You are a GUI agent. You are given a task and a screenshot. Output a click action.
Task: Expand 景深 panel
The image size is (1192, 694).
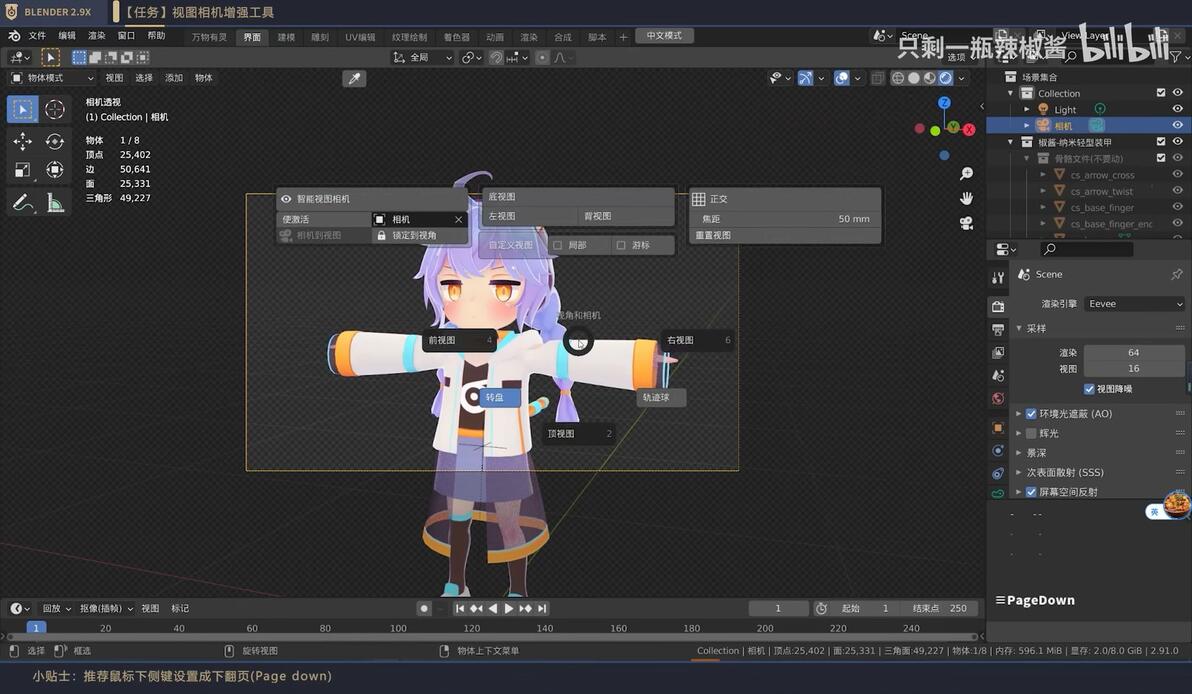[x=1019, y=453]
